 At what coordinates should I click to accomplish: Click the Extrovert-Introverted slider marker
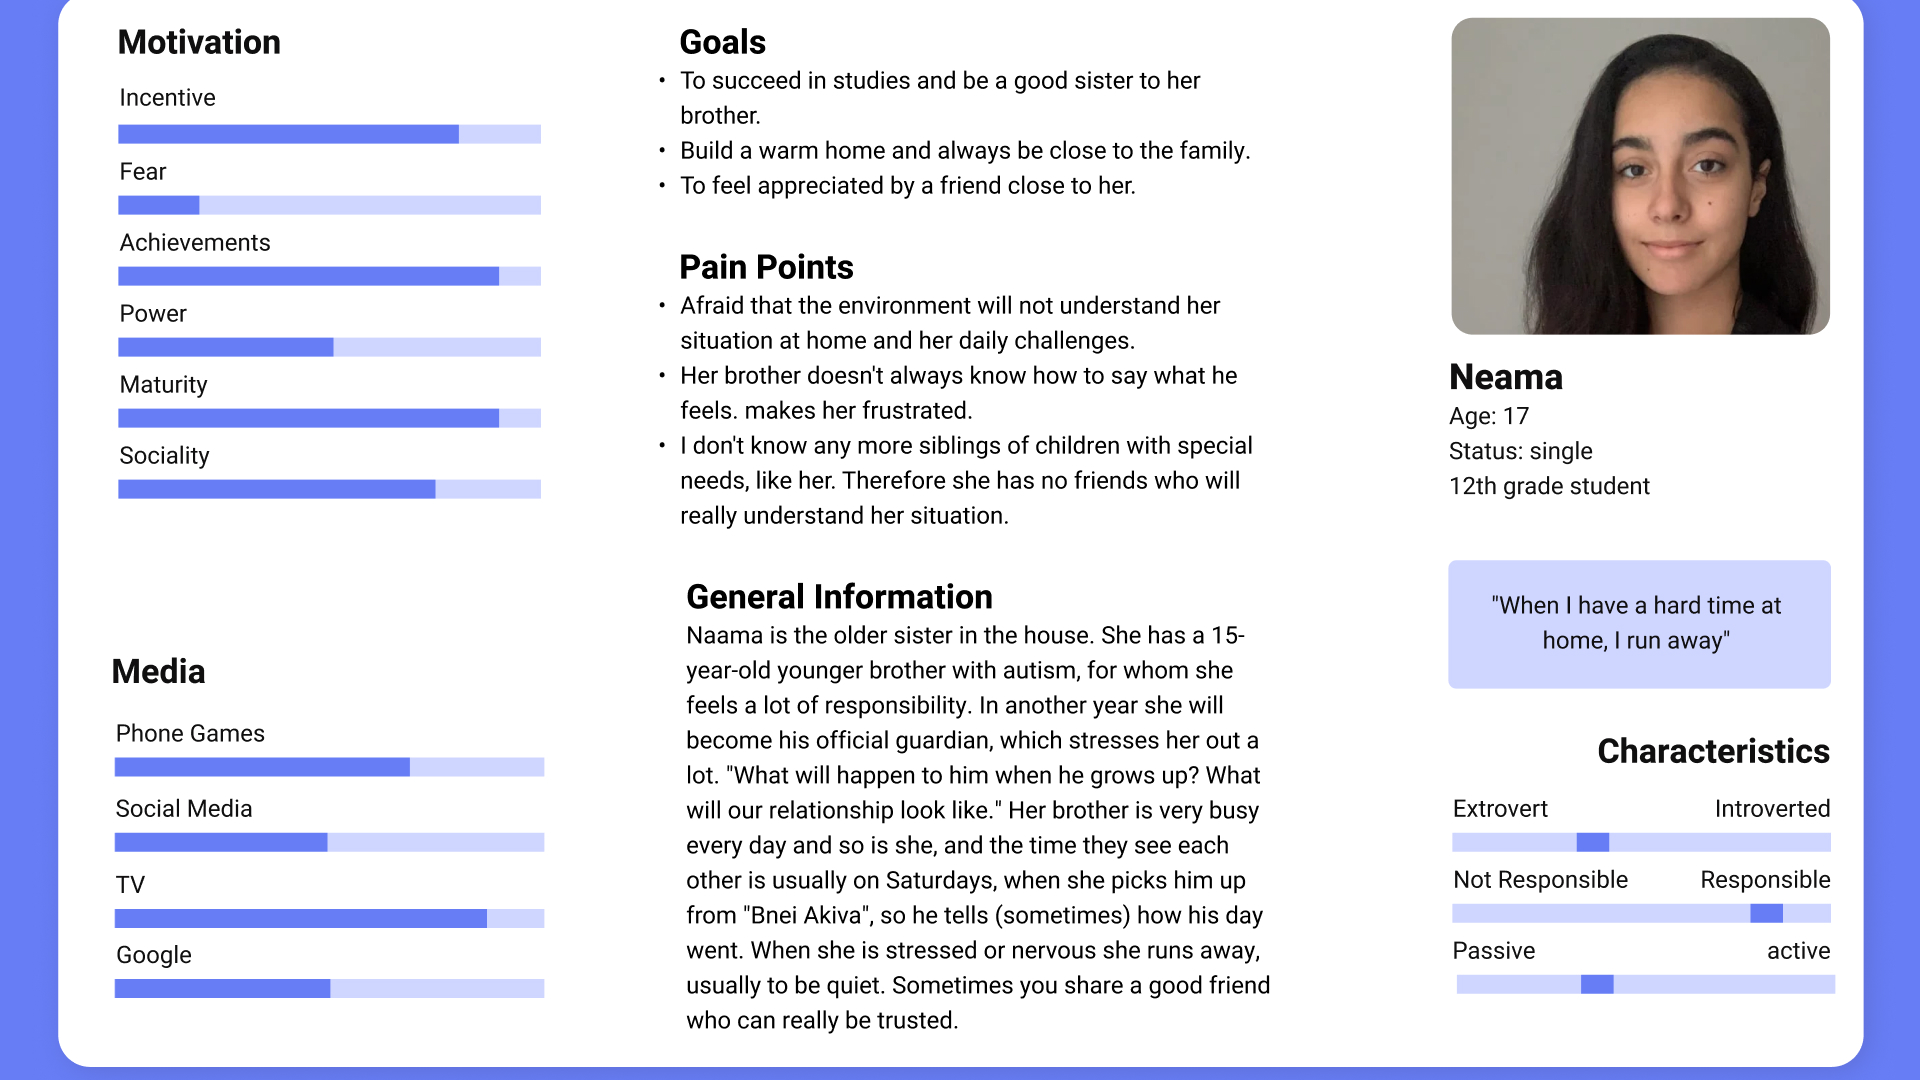1593,842
